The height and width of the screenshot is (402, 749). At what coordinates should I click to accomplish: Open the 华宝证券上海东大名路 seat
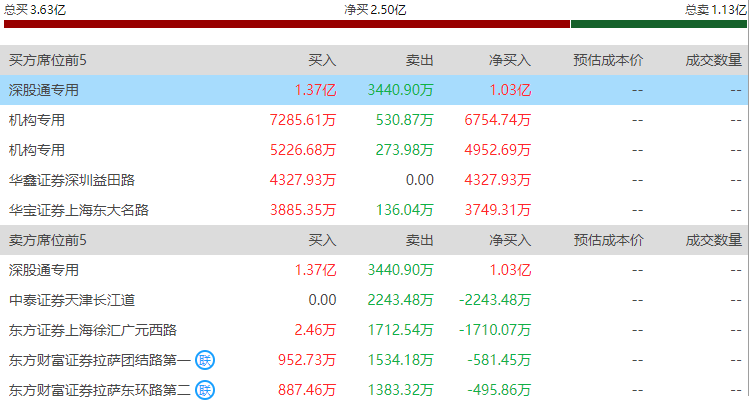79,210
